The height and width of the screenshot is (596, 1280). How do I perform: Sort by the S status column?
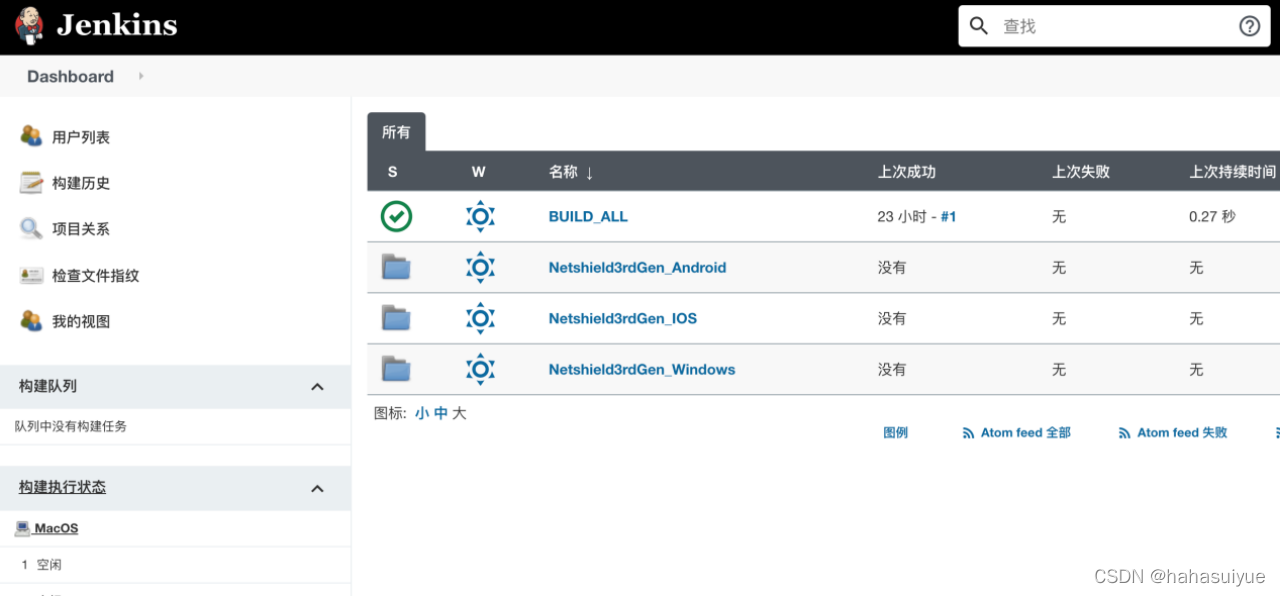coord(392,172)
